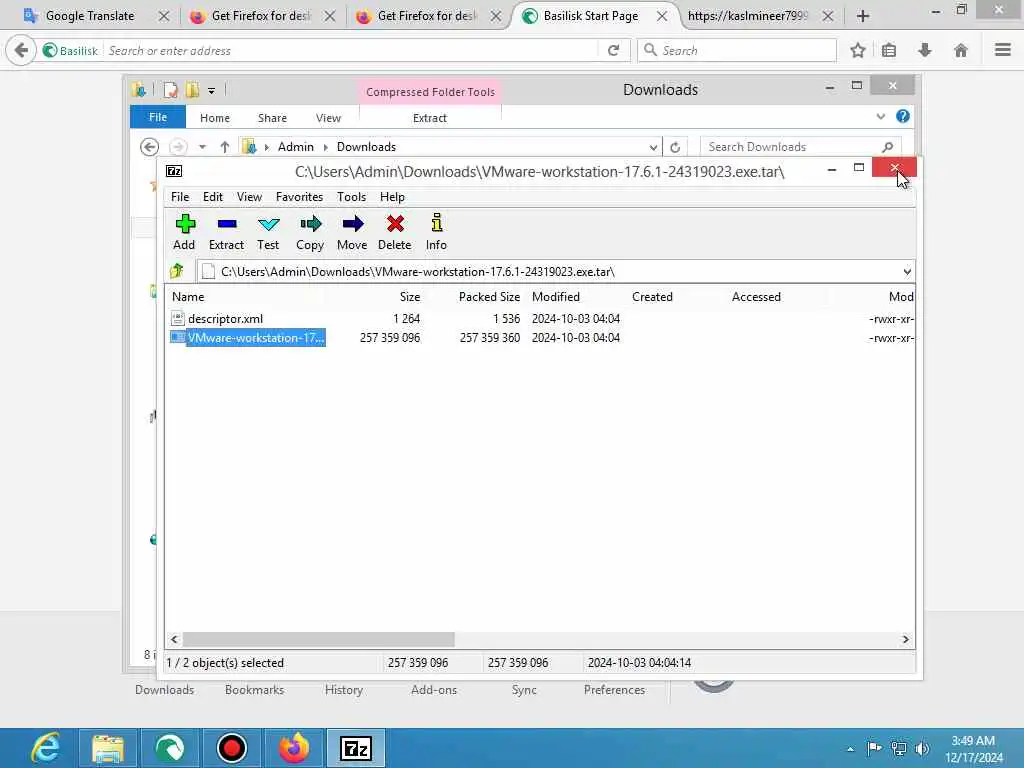Expand the Explorer ribbon chevron

click(880, 116)
